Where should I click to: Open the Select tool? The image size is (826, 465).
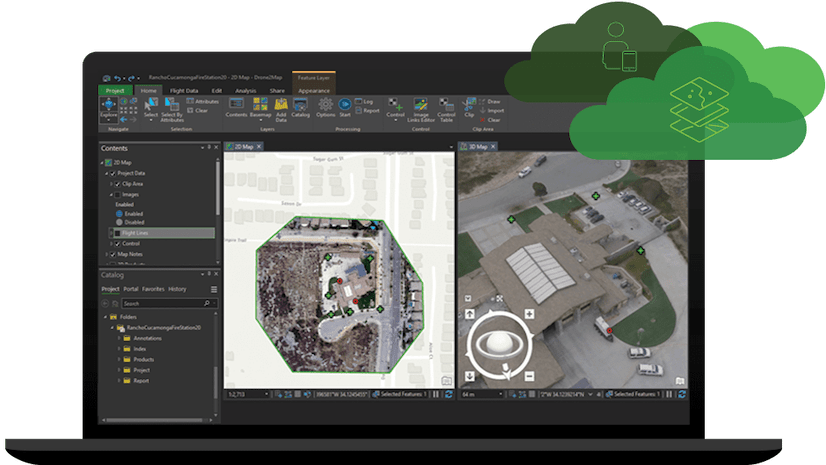click(x=151, y=108)
